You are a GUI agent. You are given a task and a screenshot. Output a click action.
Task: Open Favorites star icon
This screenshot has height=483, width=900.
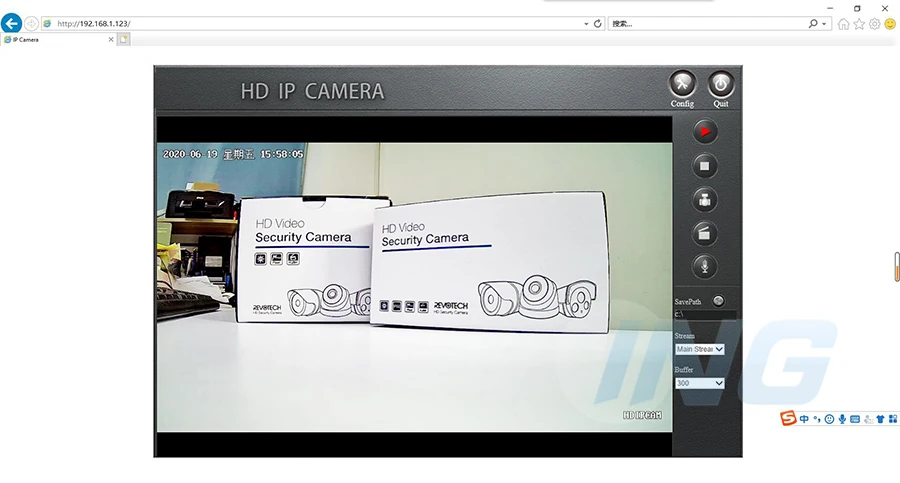859,24
